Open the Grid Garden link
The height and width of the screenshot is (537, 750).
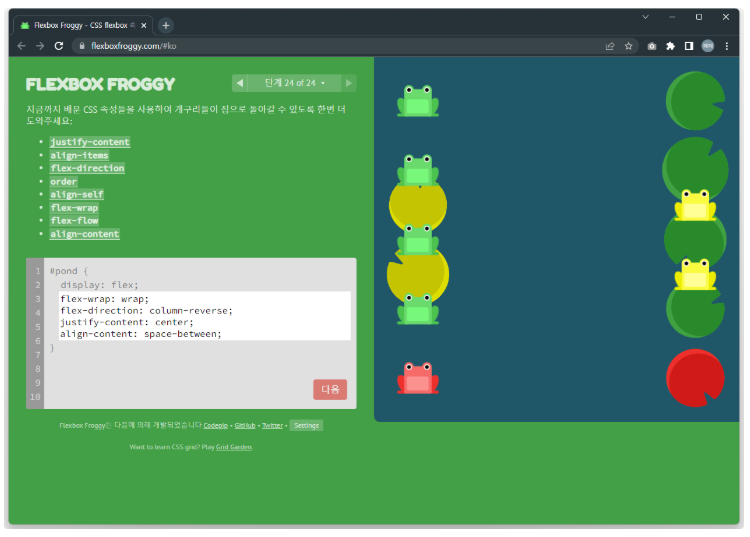pyautogui.click(x=234, y=447)
